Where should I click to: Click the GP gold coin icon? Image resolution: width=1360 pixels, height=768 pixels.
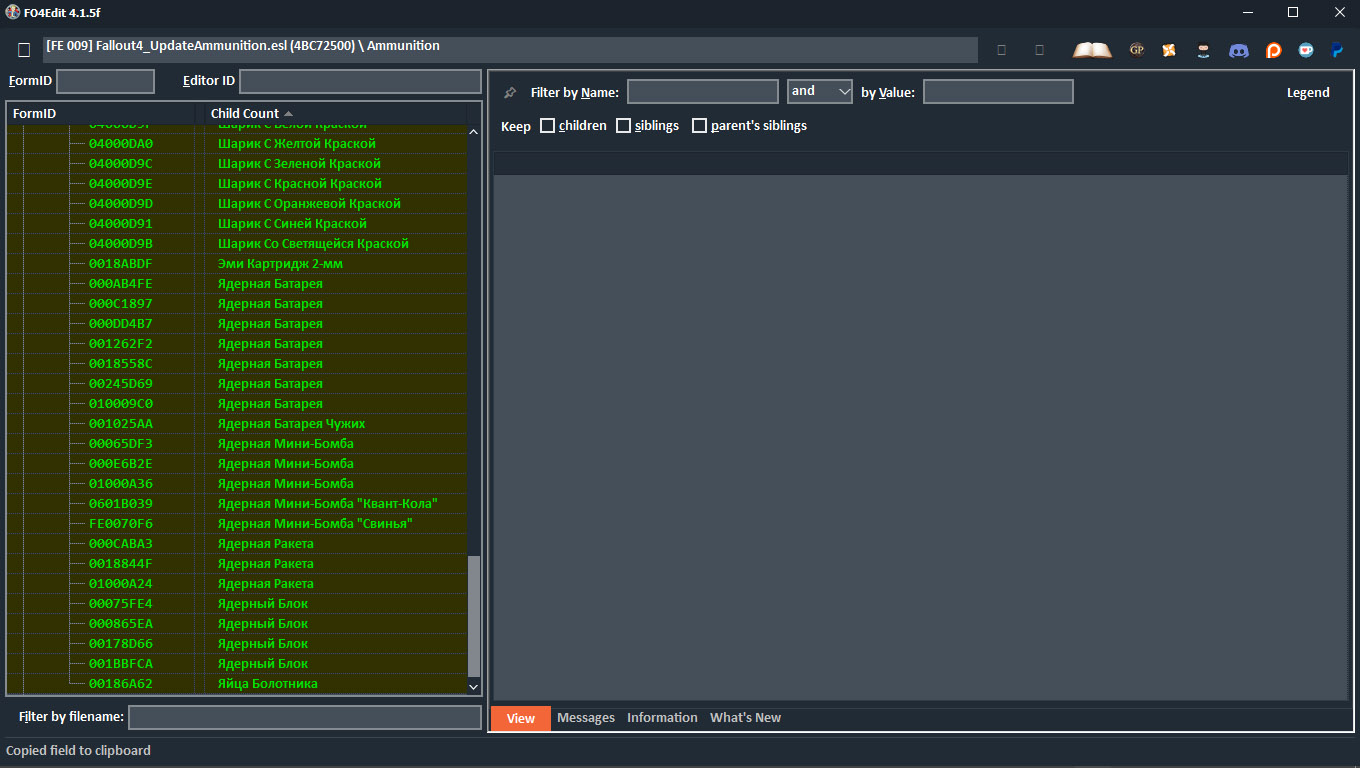pos(1137,50)
